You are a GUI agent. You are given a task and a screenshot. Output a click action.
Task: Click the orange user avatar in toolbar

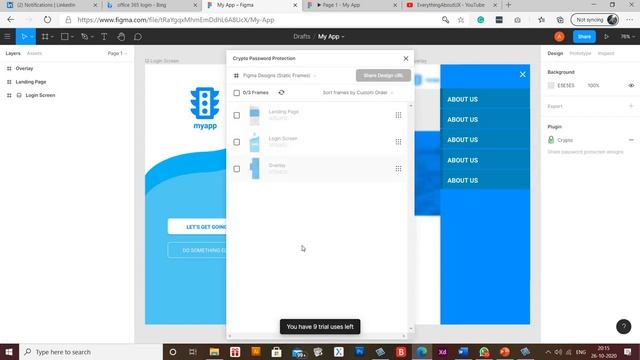pyautogui.click(x=559, y=37)
